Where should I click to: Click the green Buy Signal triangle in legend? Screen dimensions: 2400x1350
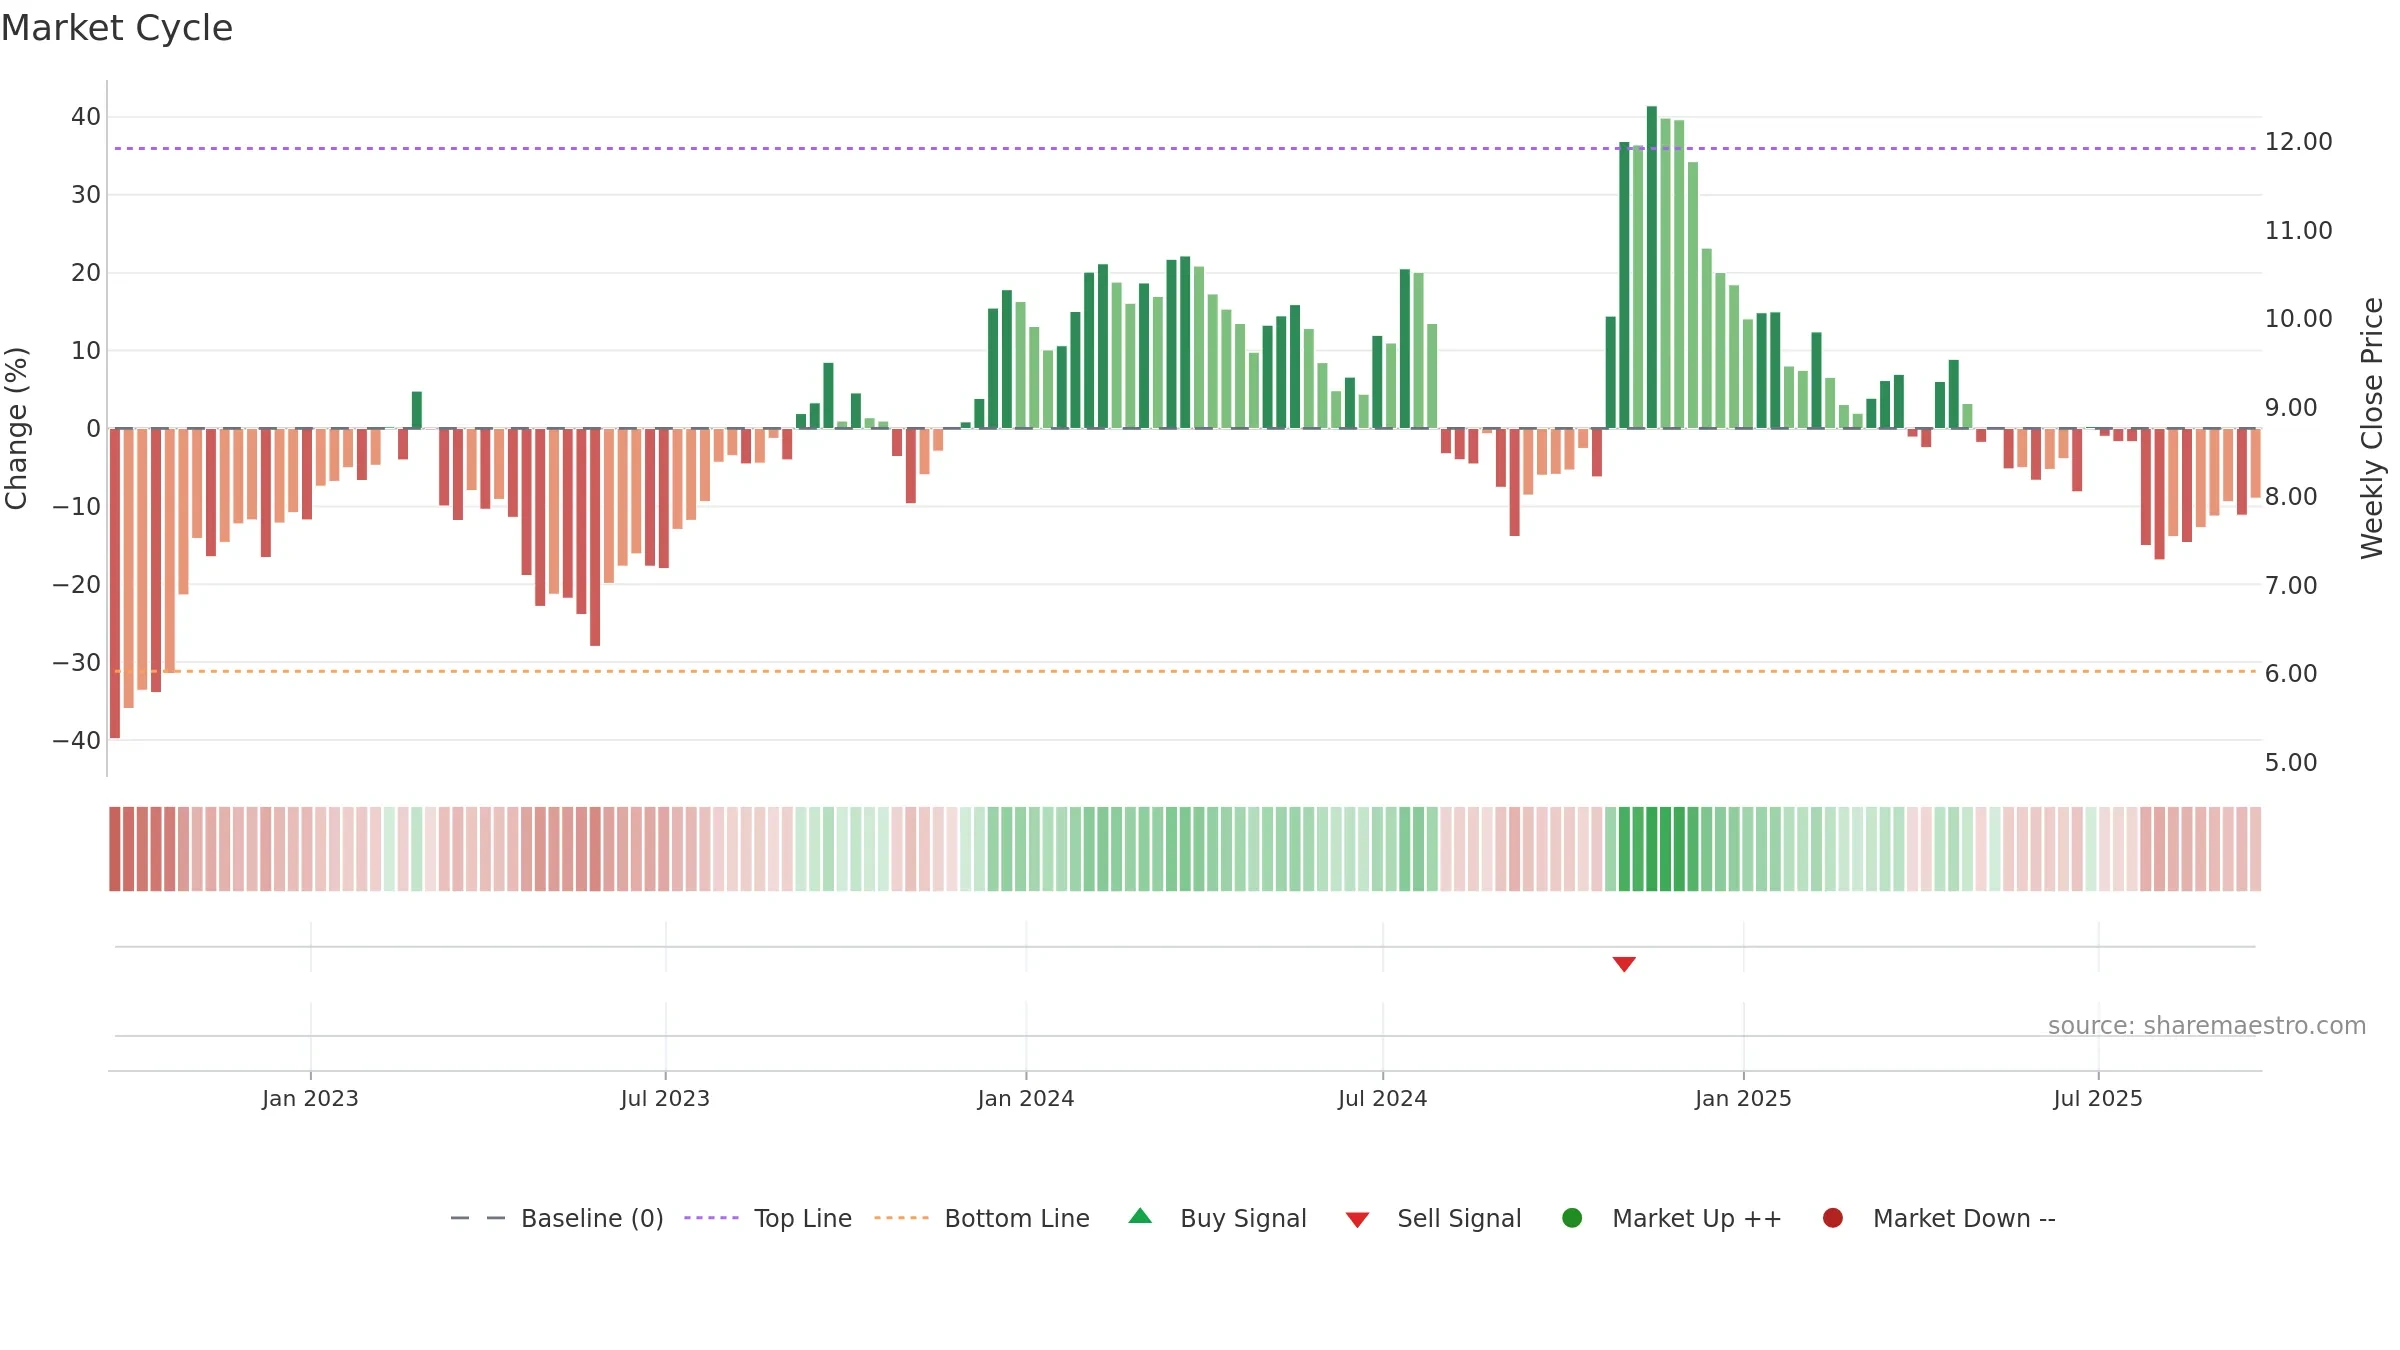pos(1140,1216)
